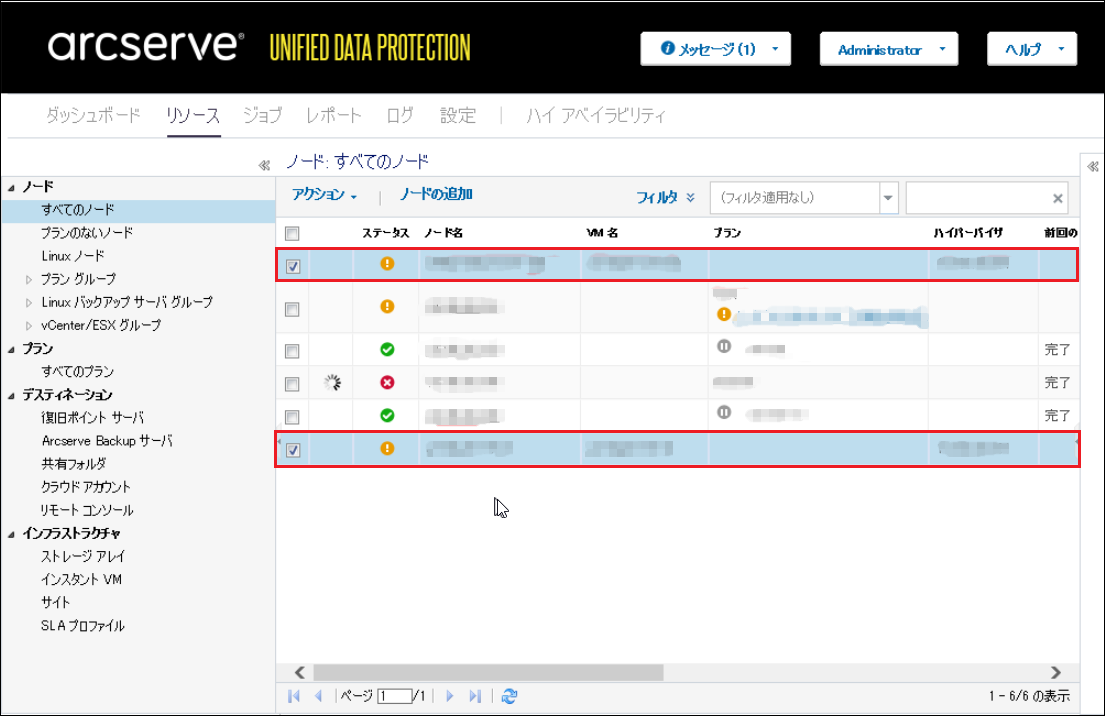Clear the search field with the X icon
The height and width of the screenshot is (716, 1105).
click(x=1058, y=199)
